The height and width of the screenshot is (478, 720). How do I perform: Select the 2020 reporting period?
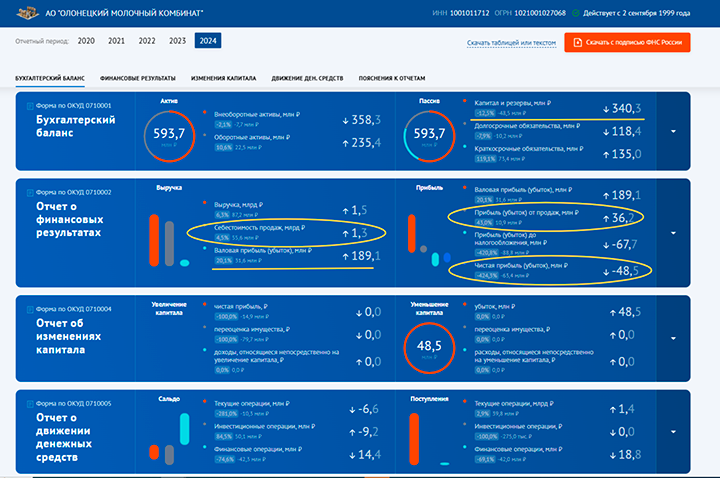coord(87,41)
